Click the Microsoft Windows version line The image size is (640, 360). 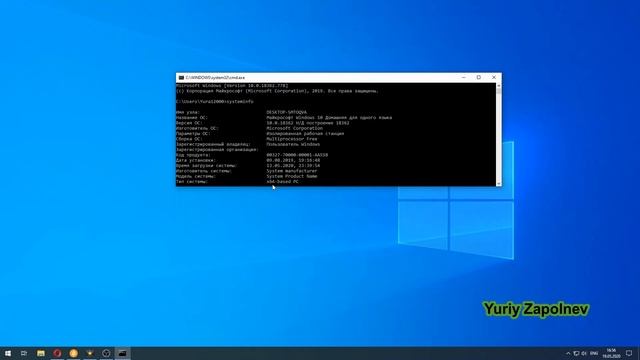(232, 86)
